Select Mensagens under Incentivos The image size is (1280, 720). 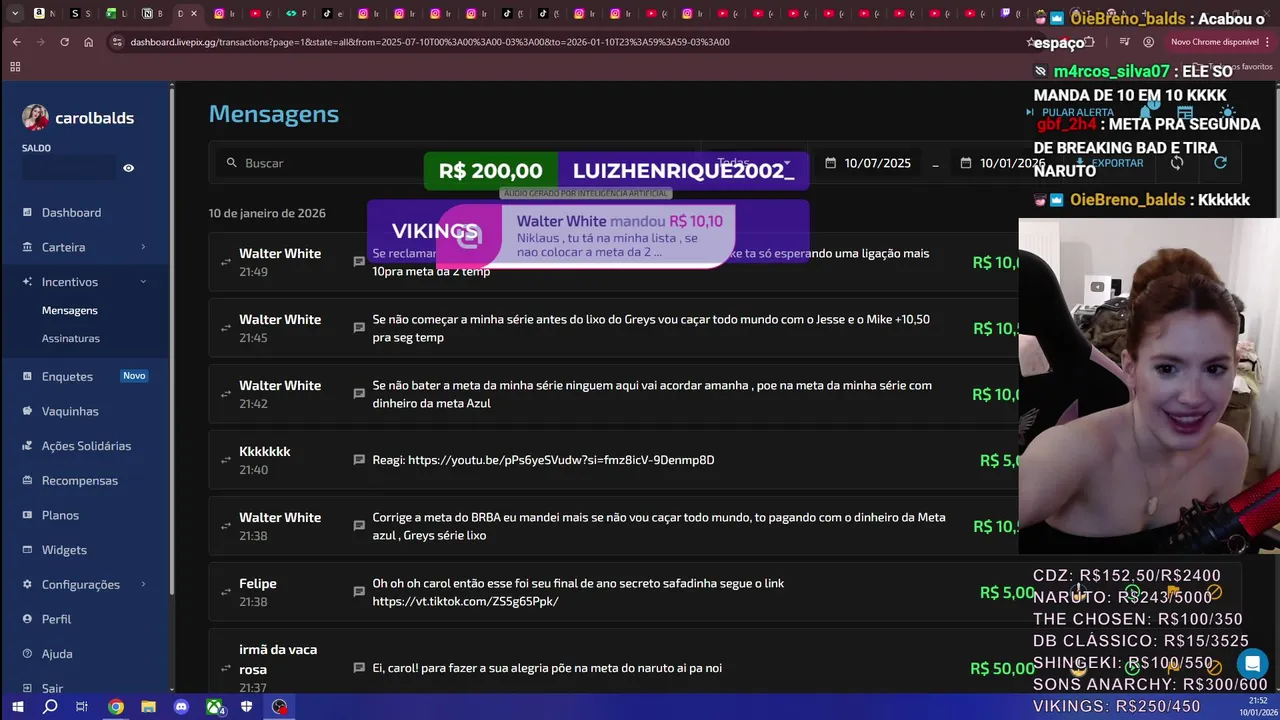click(x=70, y=310)
